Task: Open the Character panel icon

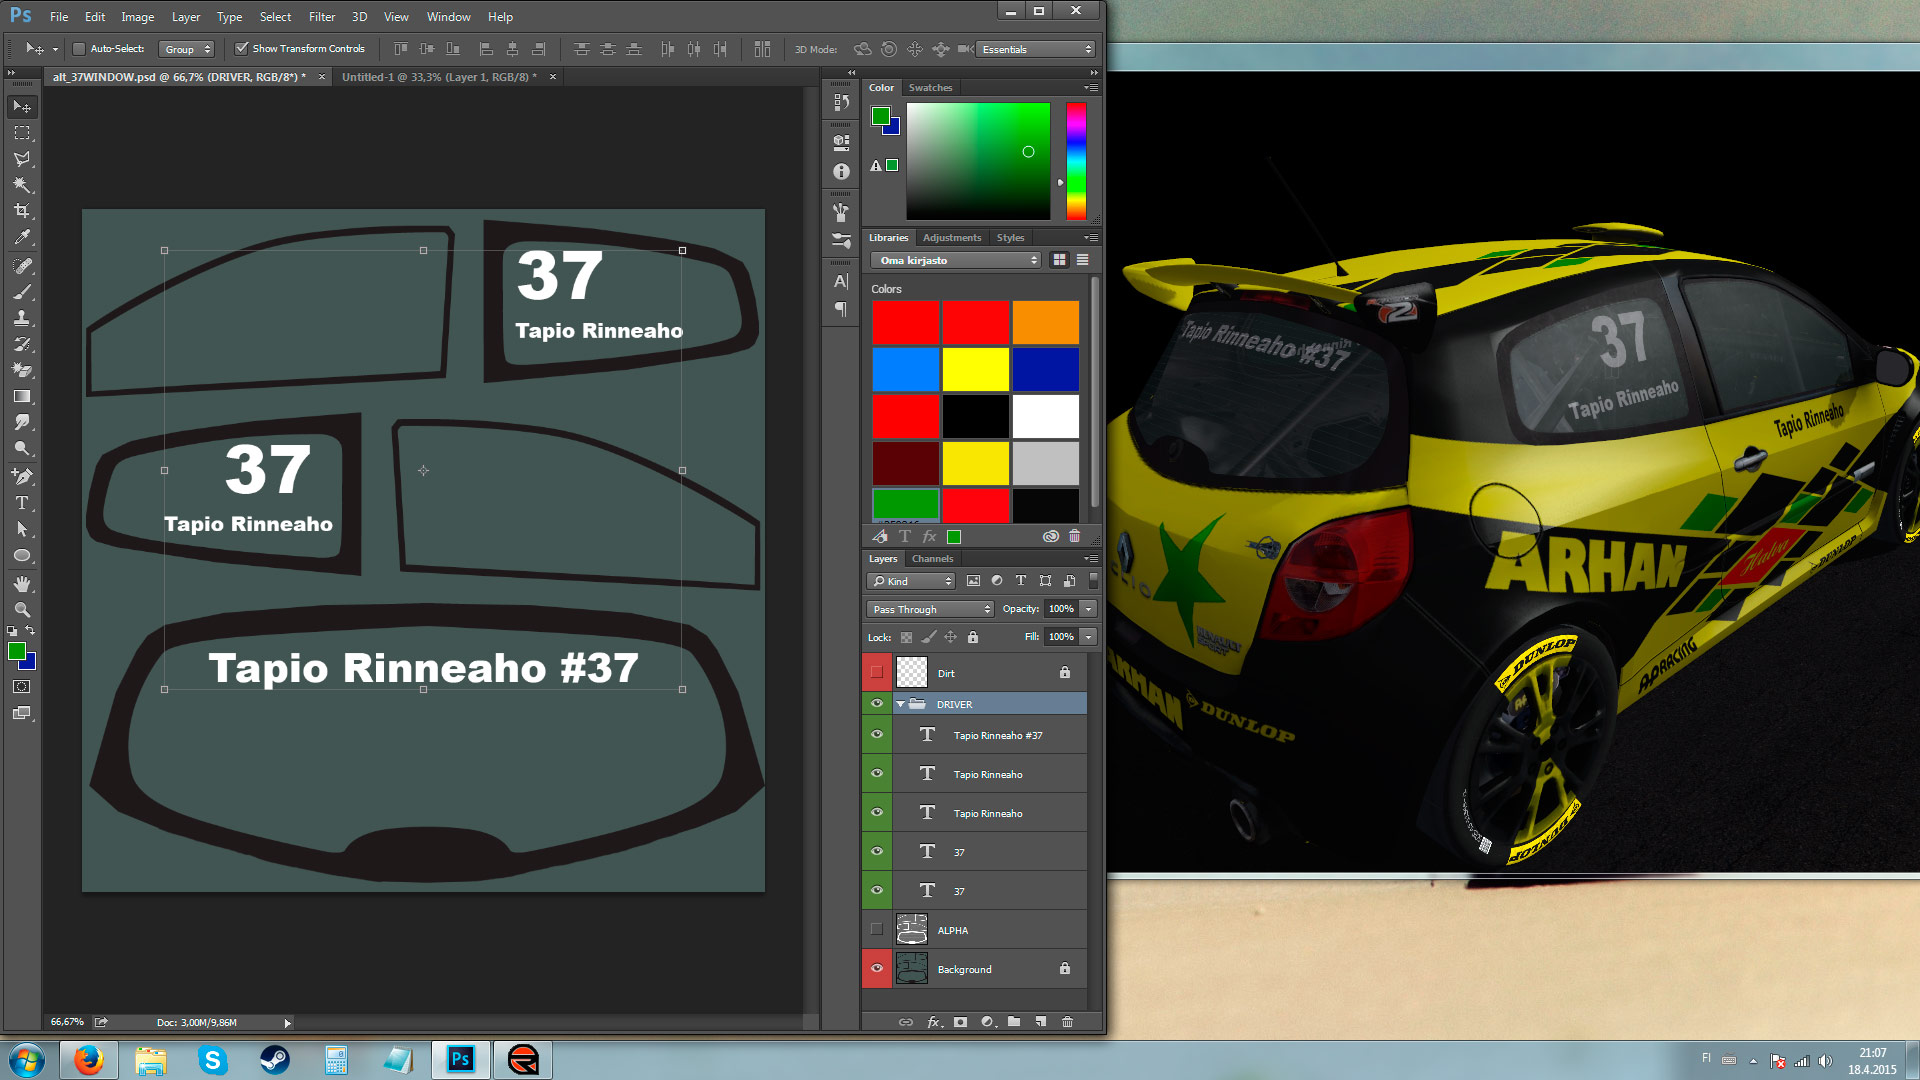Action: pyautogui.click(x=841, y=282)
